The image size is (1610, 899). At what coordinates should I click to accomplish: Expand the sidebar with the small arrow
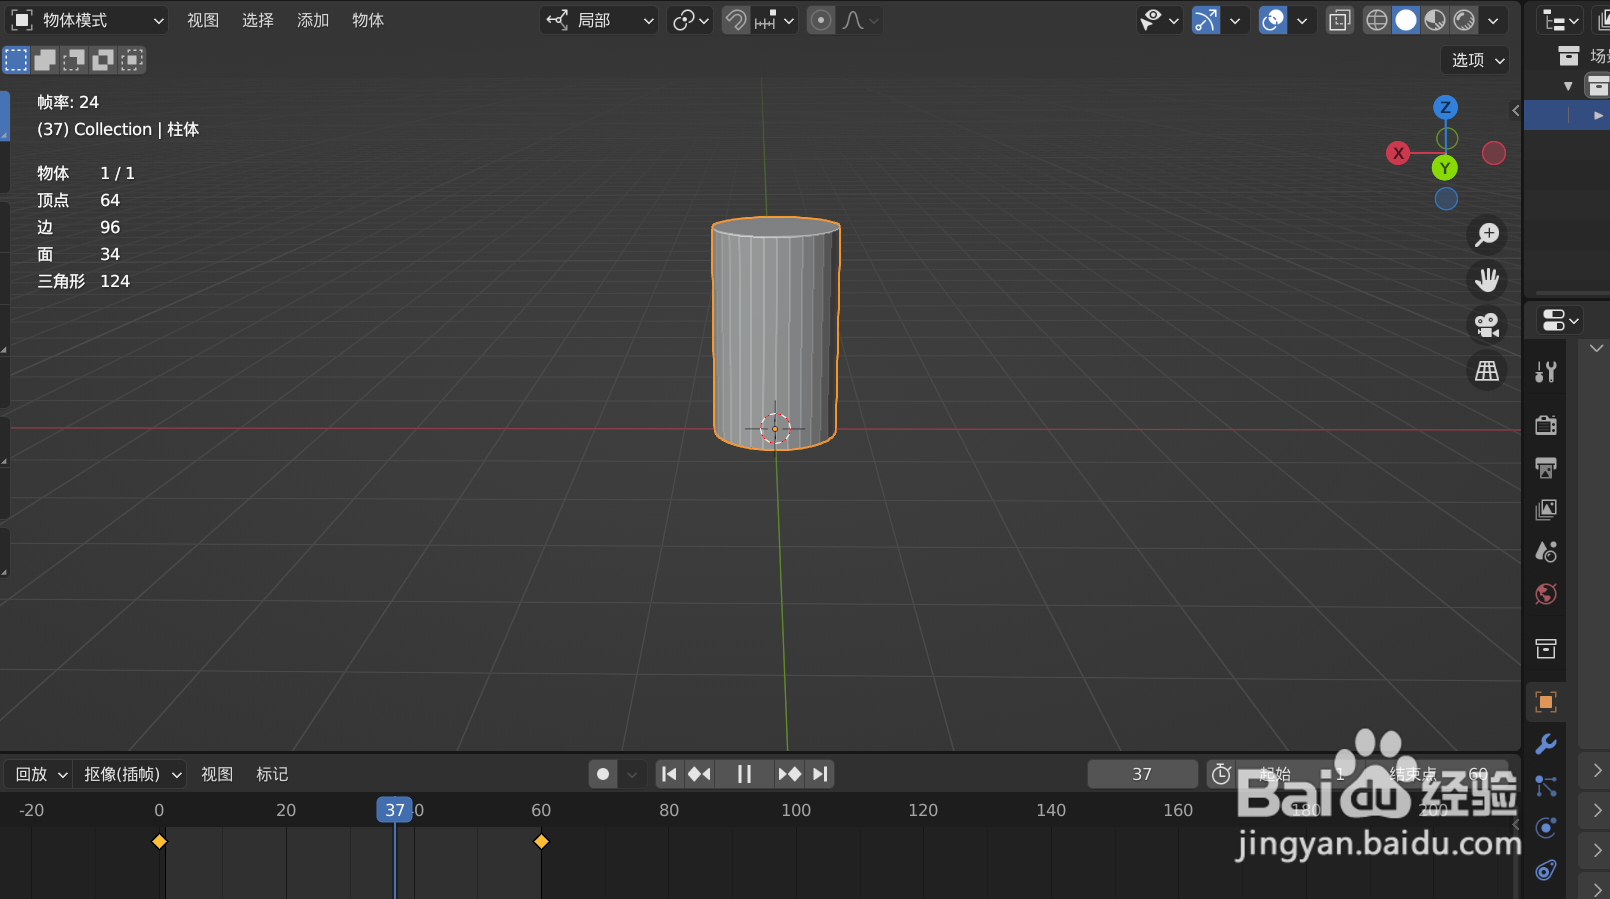click(1516, 111)
